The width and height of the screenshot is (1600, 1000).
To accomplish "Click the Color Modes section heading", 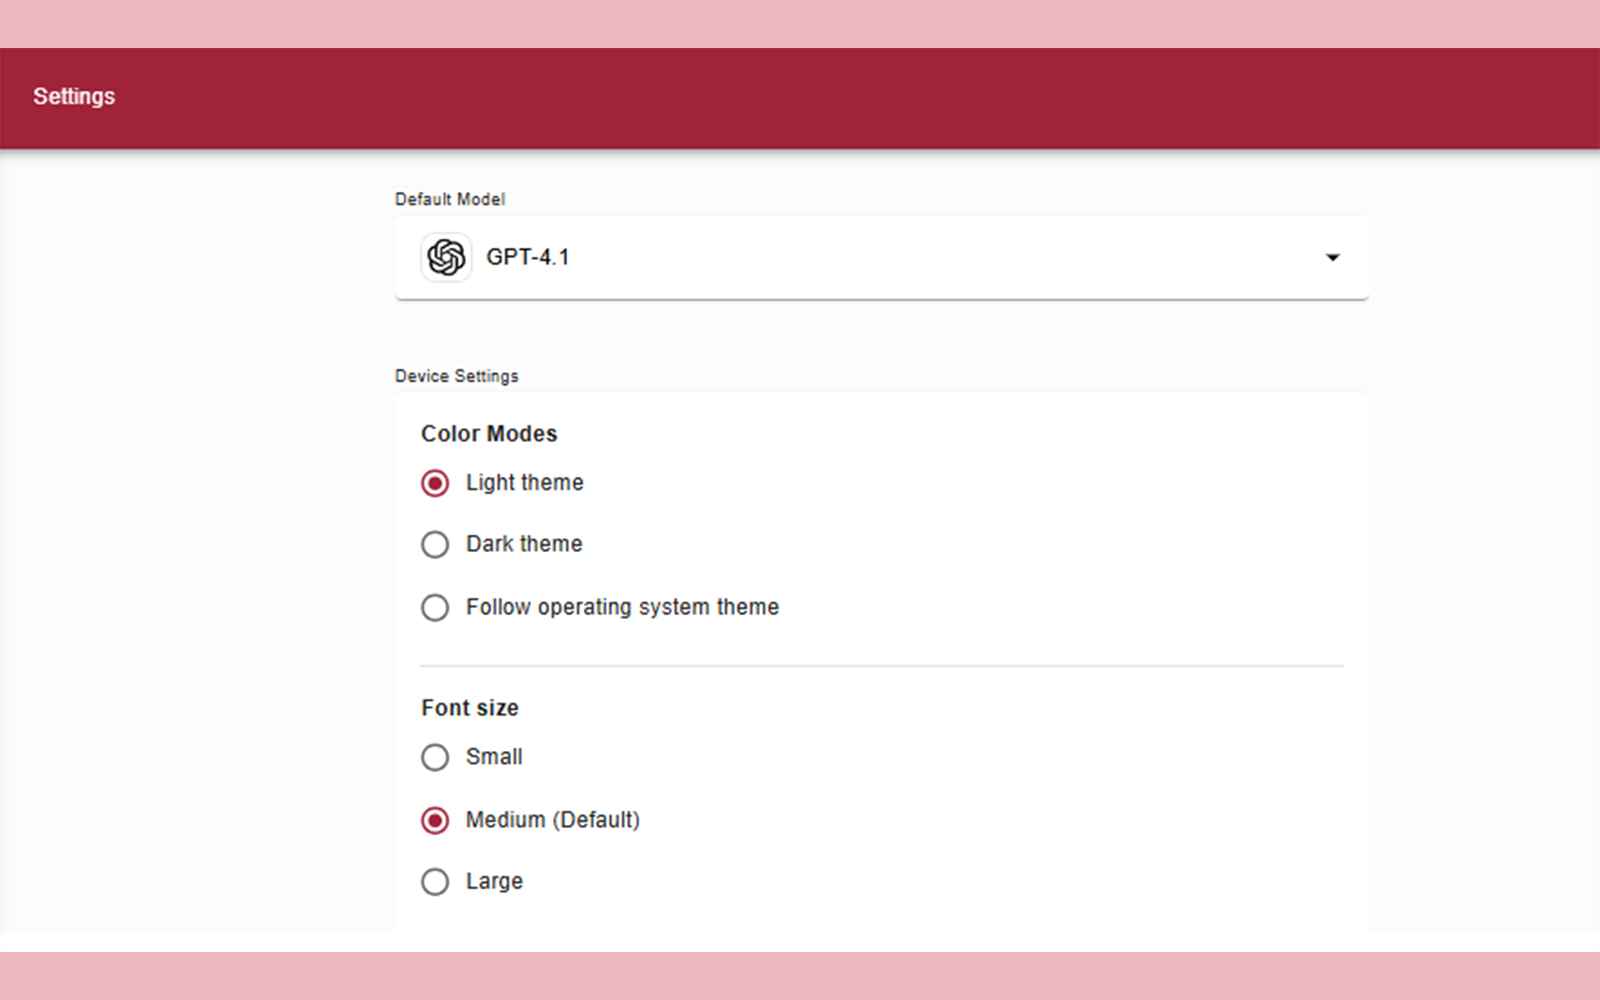I will point(489,434).
